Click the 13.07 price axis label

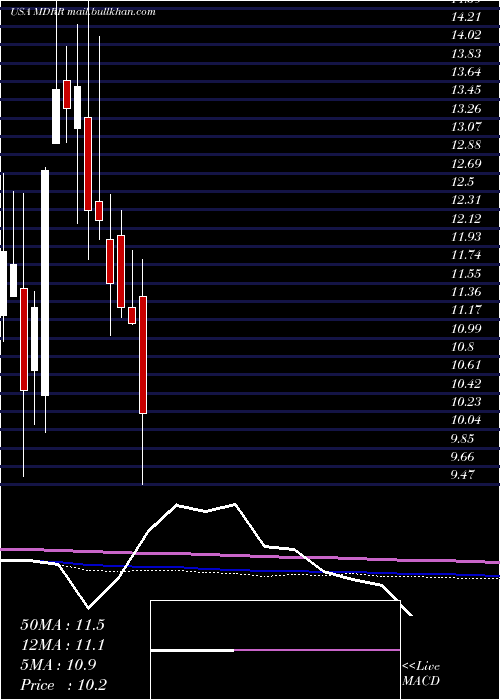(466, 127)
